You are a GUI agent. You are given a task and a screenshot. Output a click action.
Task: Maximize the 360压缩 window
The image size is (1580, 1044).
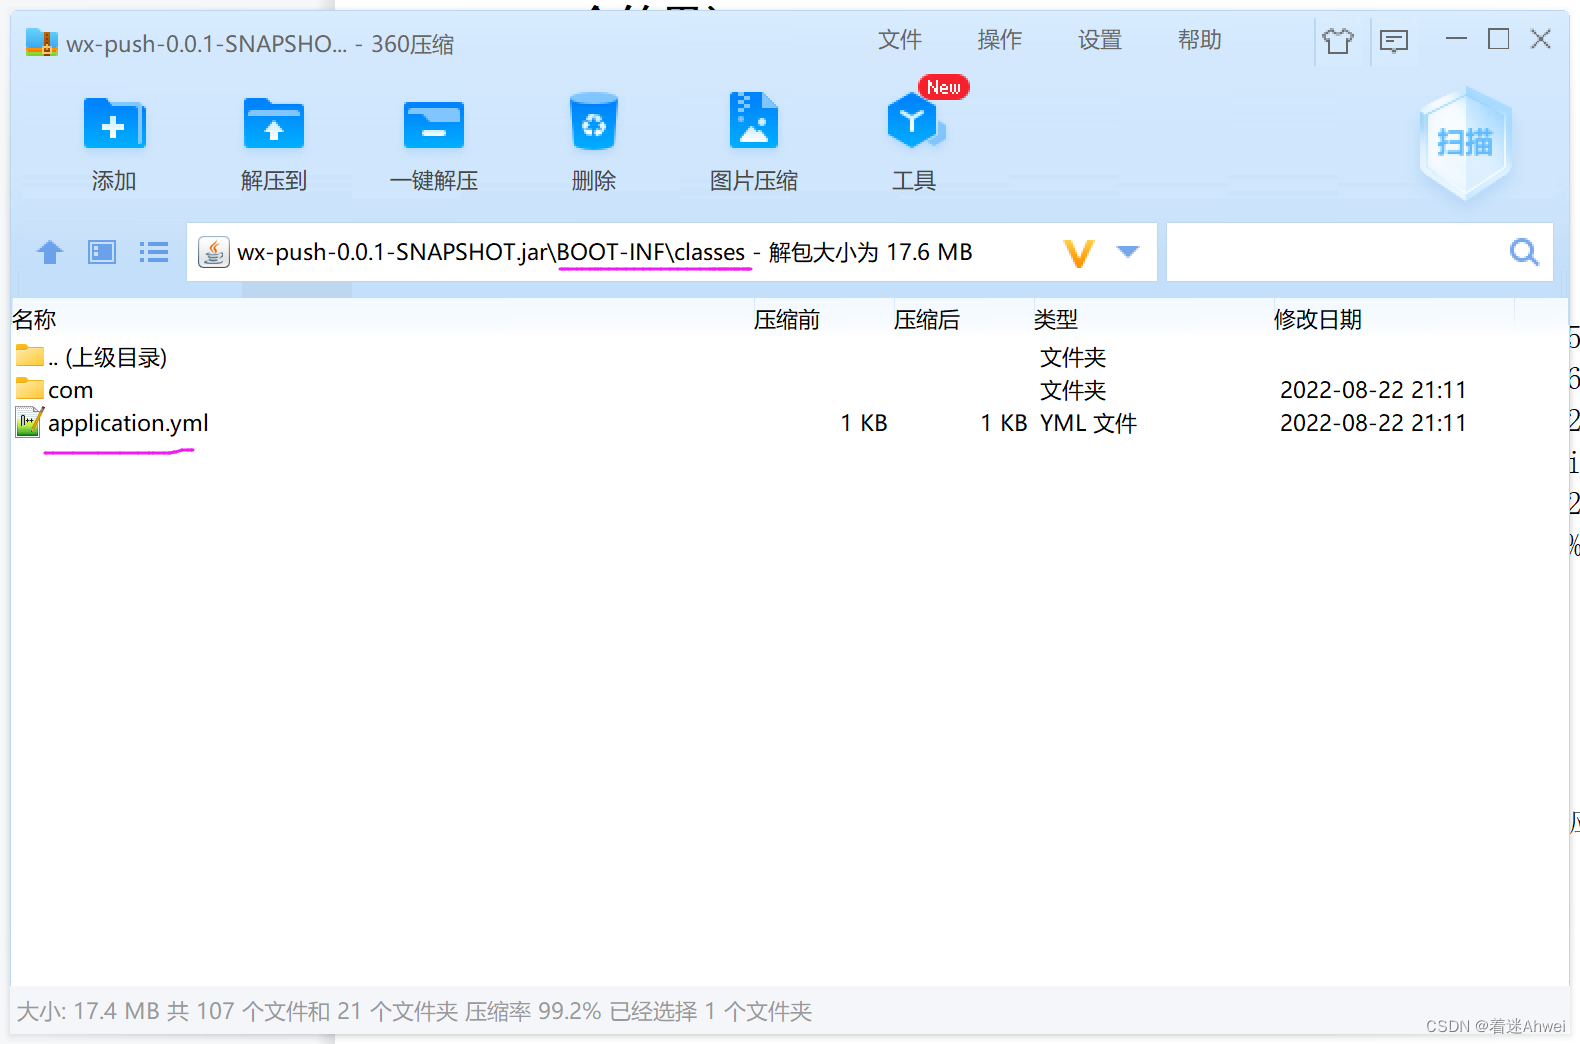(x=1498, y=40)
